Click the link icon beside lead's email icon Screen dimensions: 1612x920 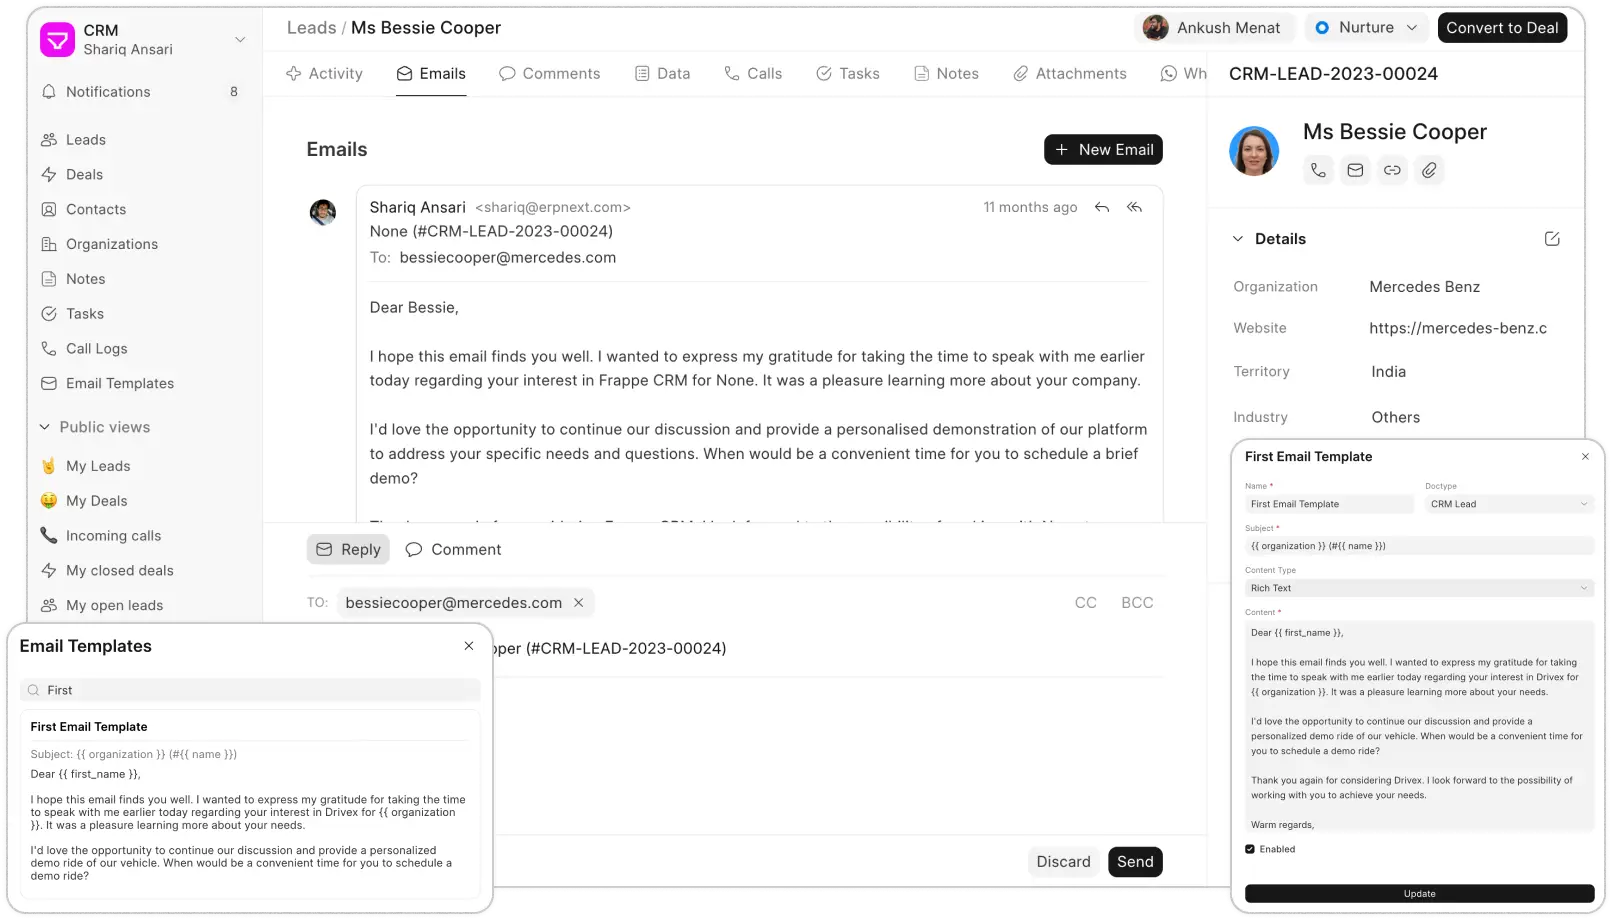(1392, 171)
